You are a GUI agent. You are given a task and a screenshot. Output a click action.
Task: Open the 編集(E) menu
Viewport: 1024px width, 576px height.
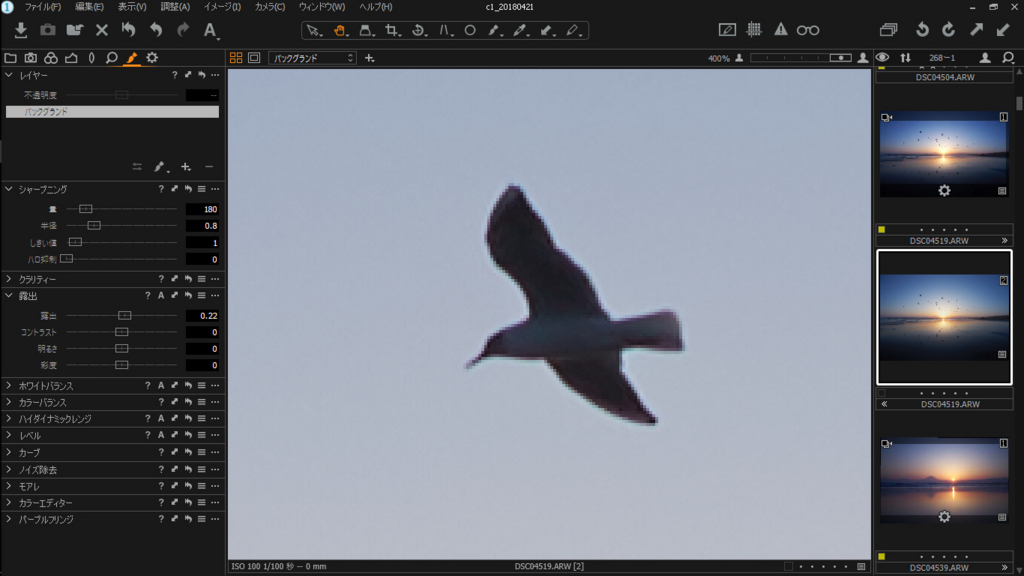(x=89, y=7)
